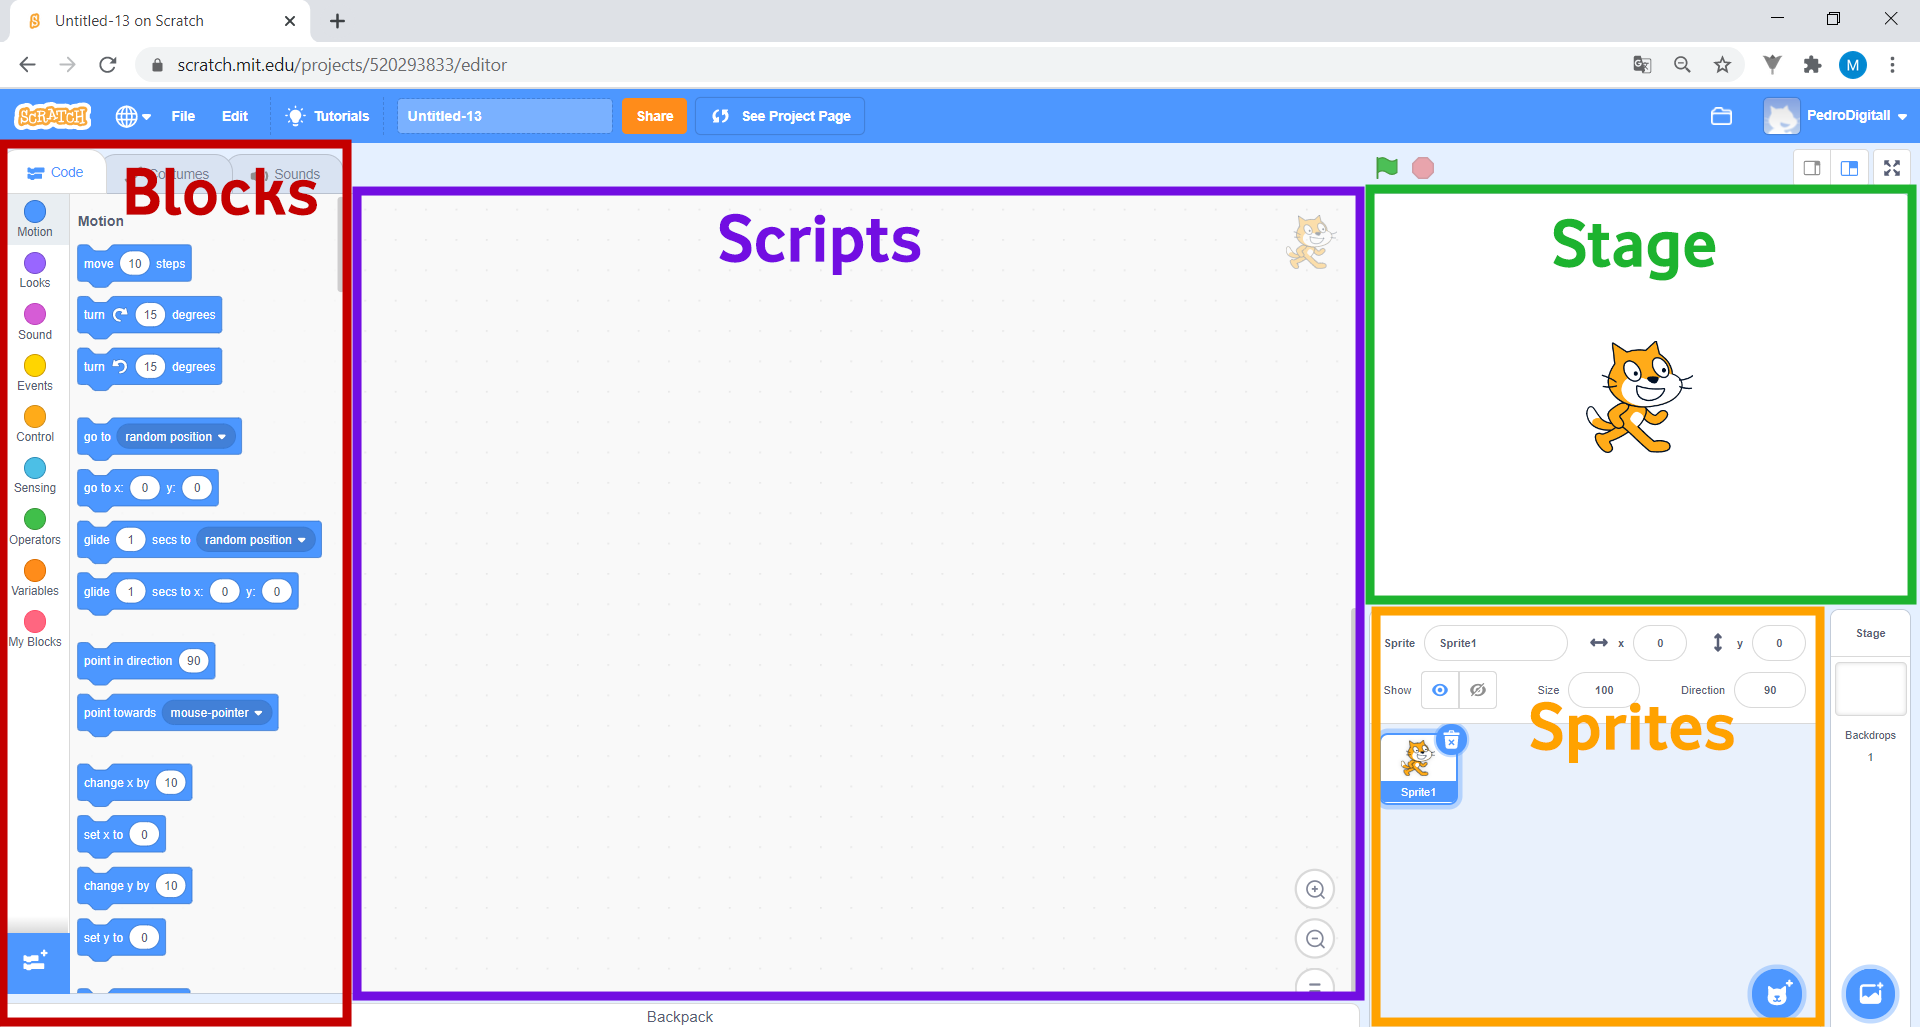Click the 'set x to' block
Image resolution: width=1920 pixels, height=1027 pixels.
click(121, 835)
